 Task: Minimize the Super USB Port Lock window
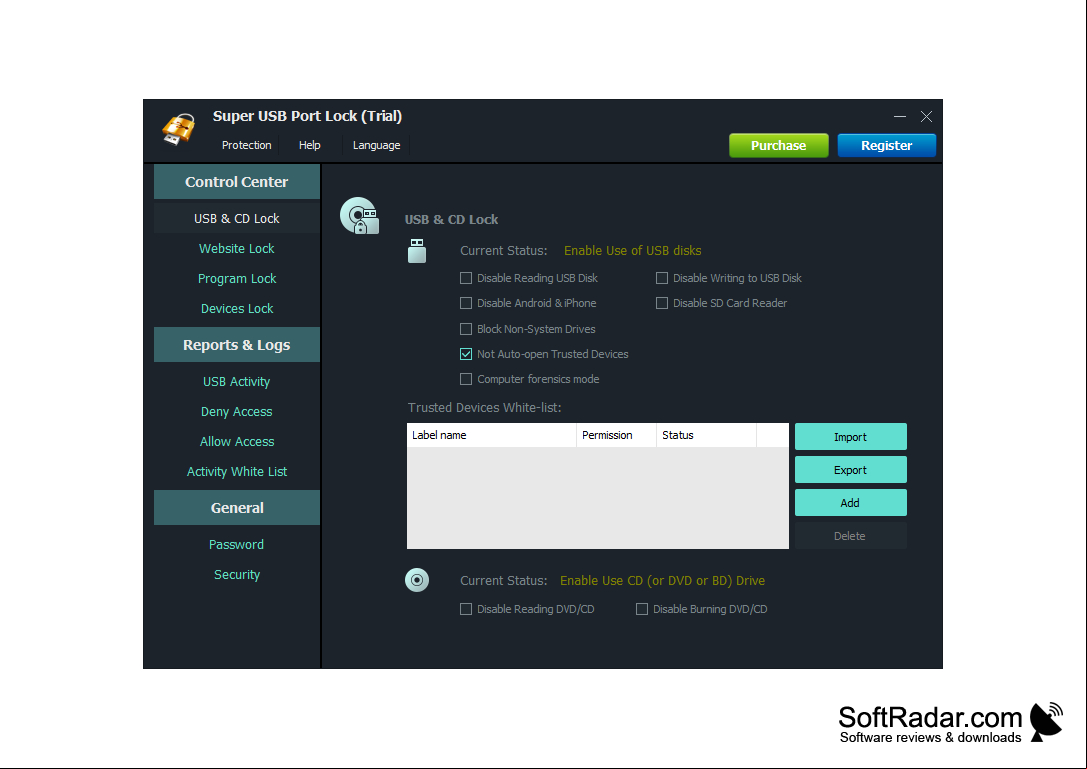(x=900, y=116)
